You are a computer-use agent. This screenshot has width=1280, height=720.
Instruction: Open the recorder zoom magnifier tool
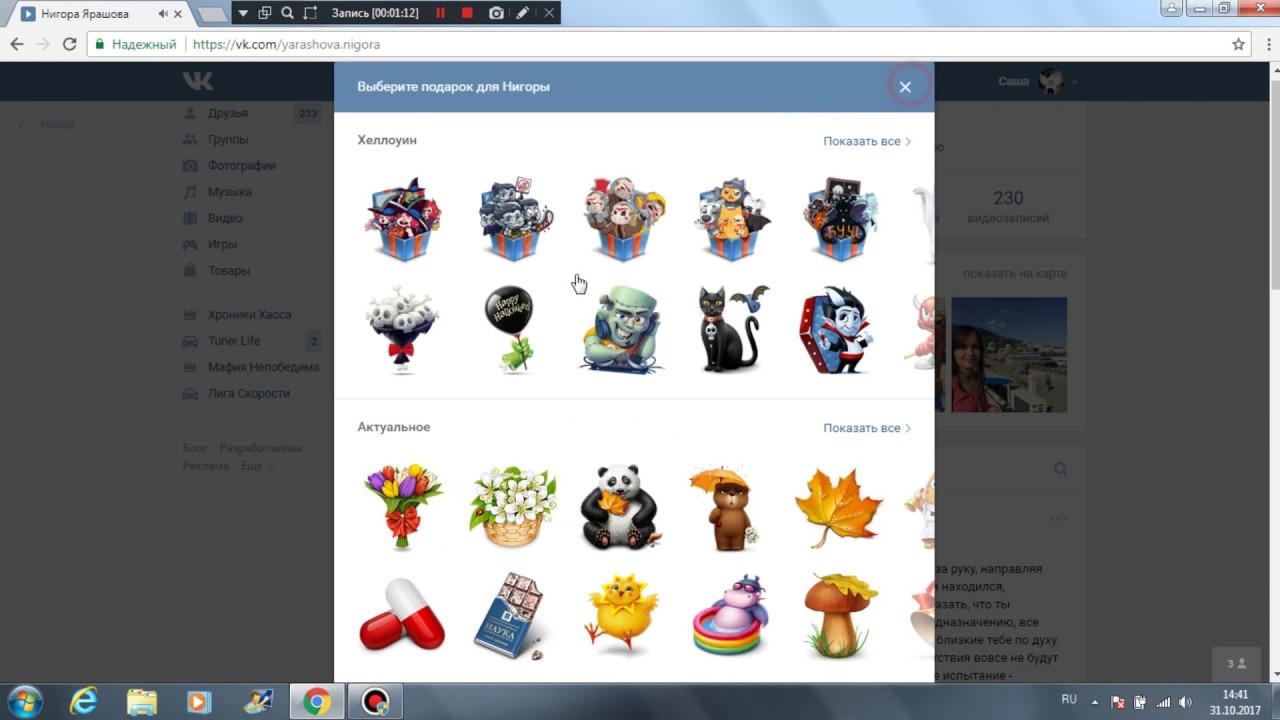click(x=287, y=13)
